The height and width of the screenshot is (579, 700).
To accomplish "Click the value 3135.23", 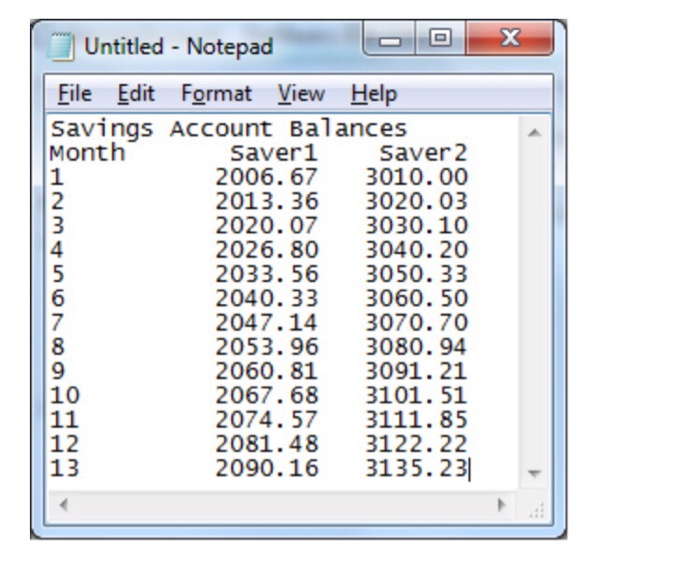I will pyautogui.click(x=417, y=469).
